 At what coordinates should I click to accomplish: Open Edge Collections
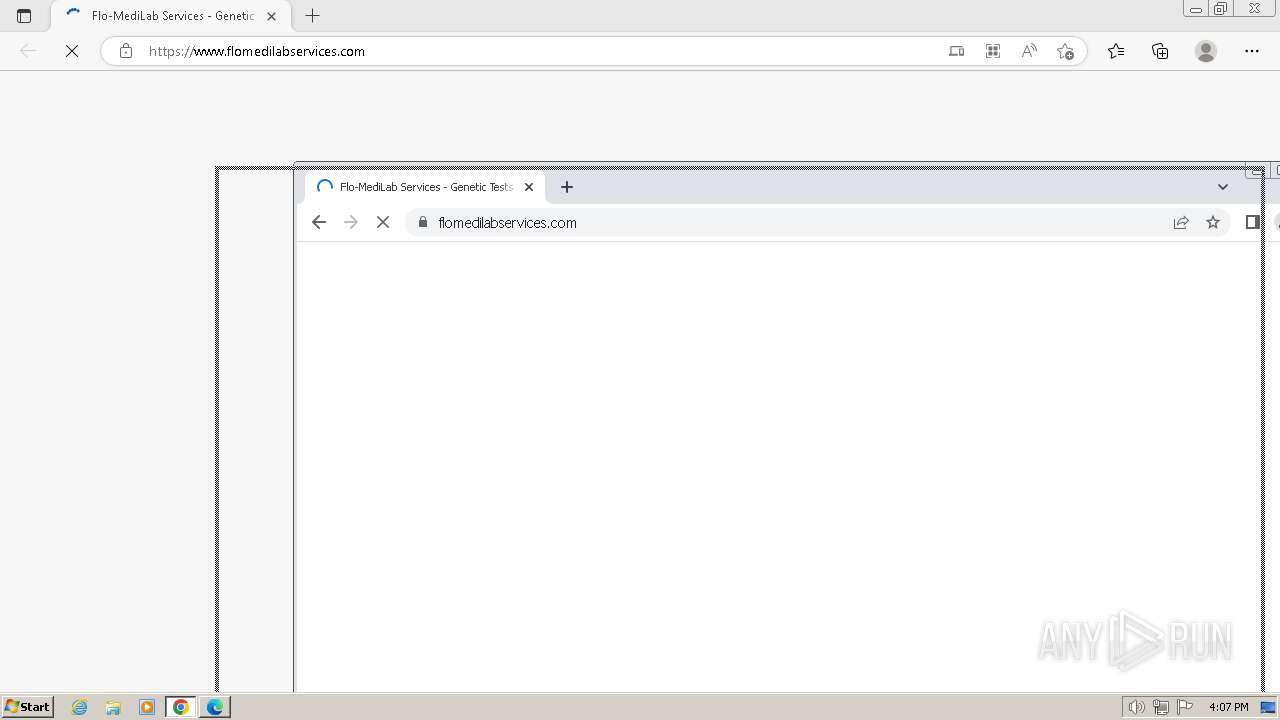click(1160, 51)
